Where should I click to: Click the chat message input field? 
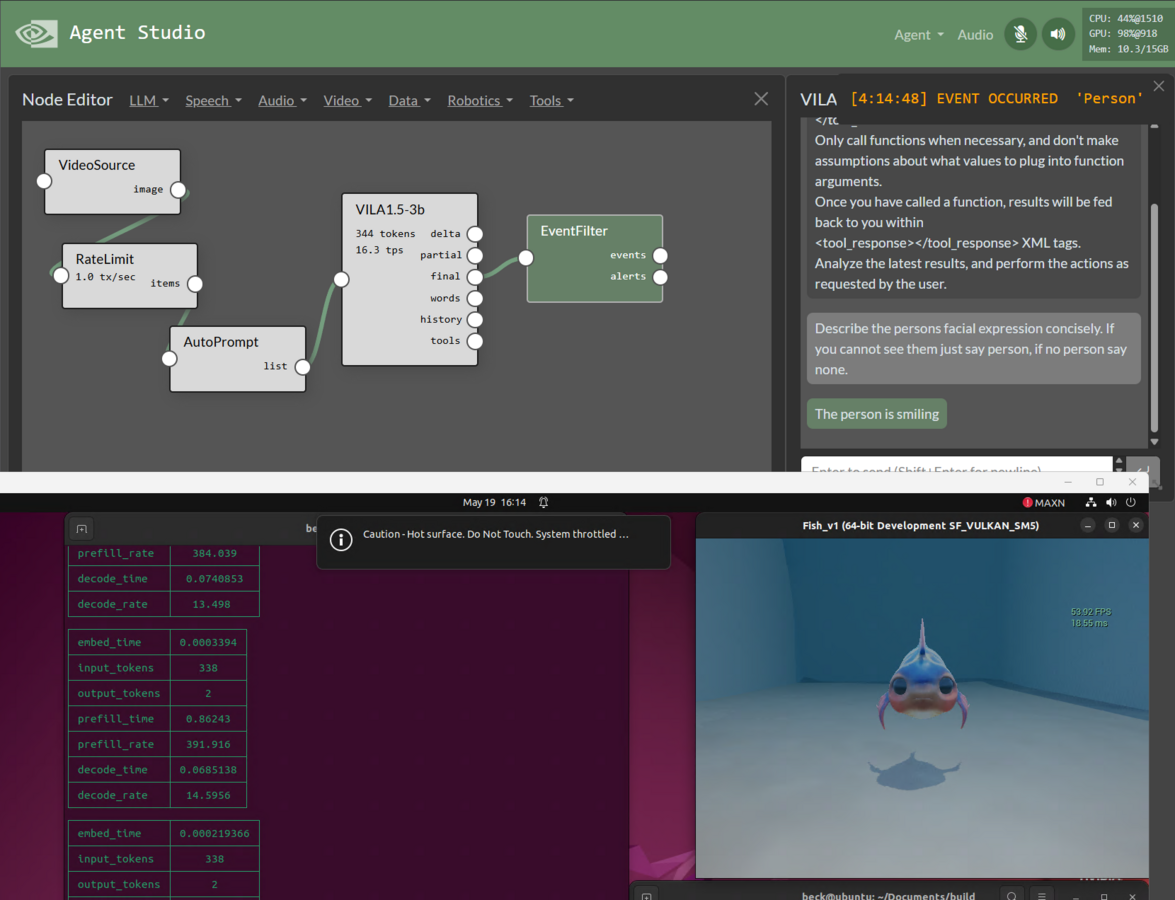click(956, 465)
